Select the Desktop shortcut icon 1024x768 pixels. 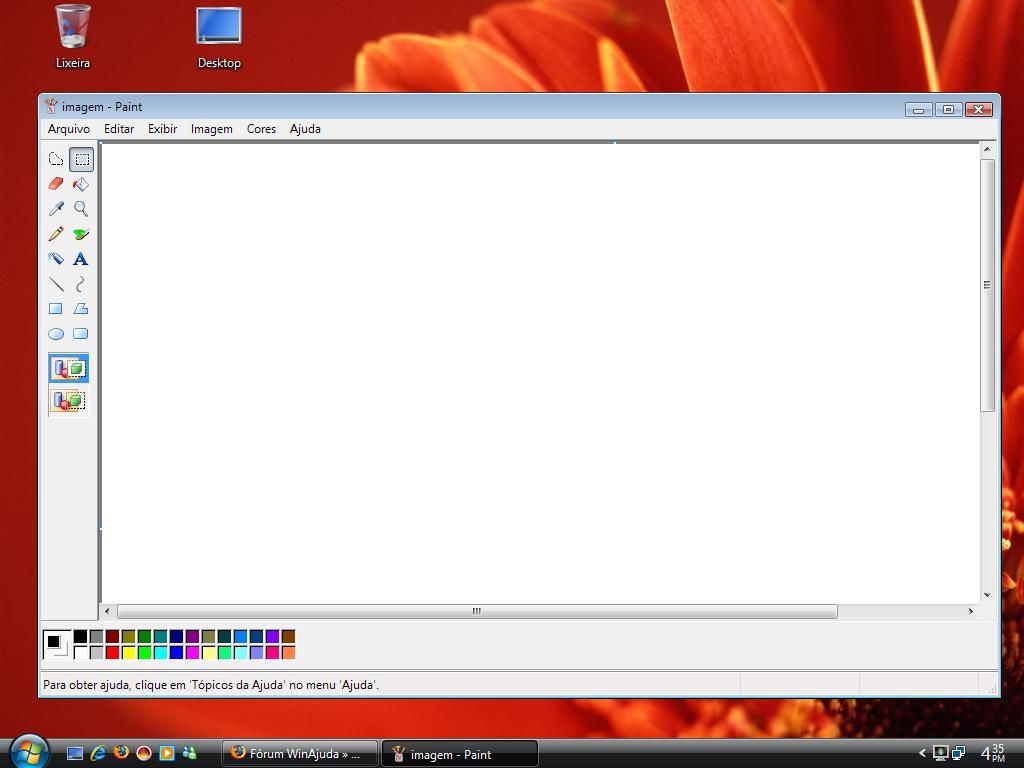coord(219,38)
